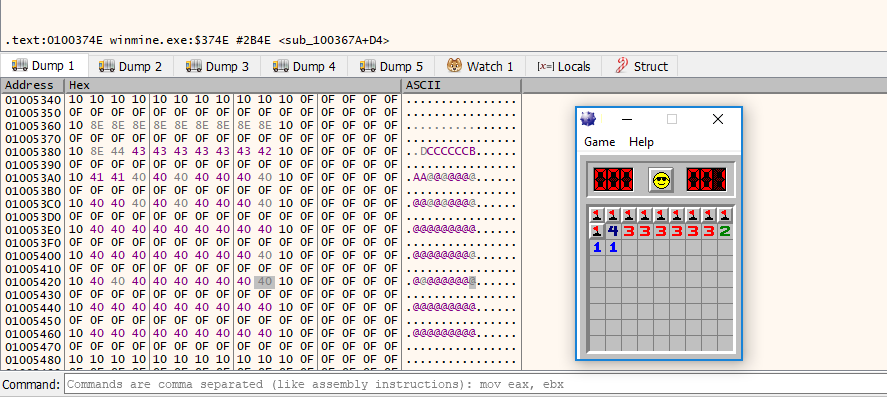The height and width of the screenshot is (397, 887).
Task: Close the Minesweeper window
Action: (718, 119)
